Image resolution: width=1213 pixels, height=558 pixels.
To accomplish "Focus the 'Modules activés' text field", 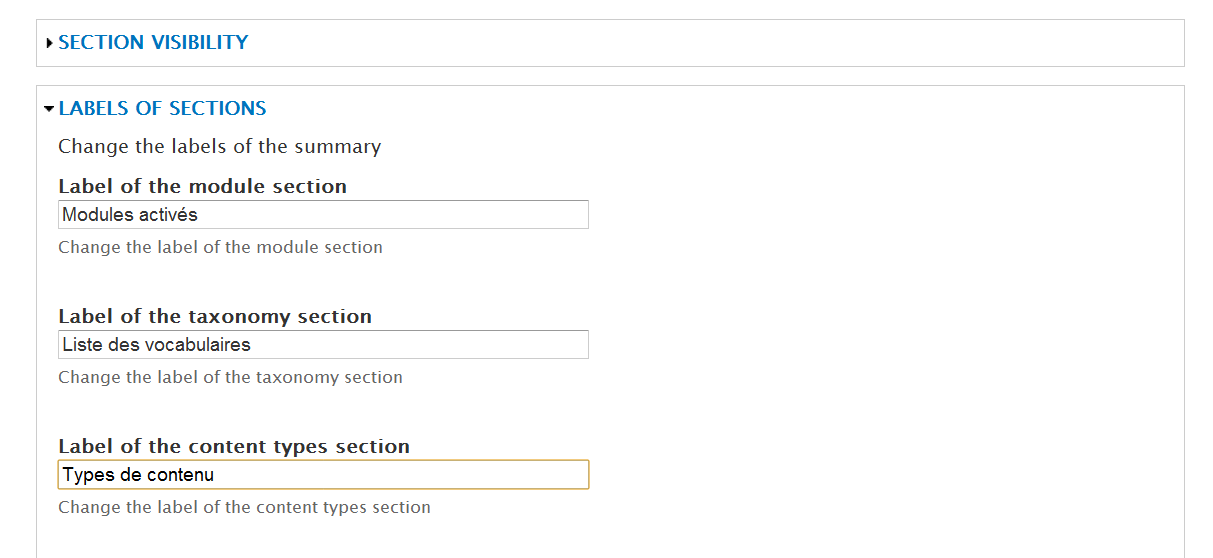I will tap(323, 214).
